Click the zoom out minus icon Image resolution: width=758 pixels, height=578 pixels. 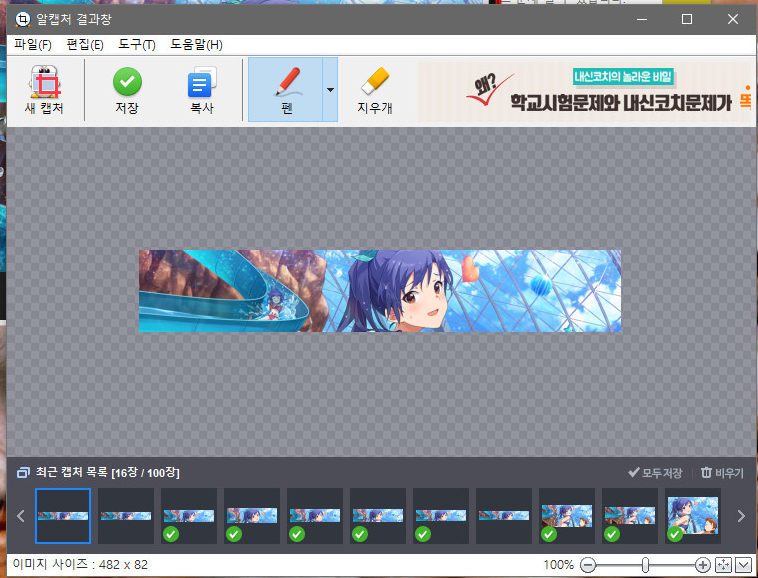tap(588, 565)
